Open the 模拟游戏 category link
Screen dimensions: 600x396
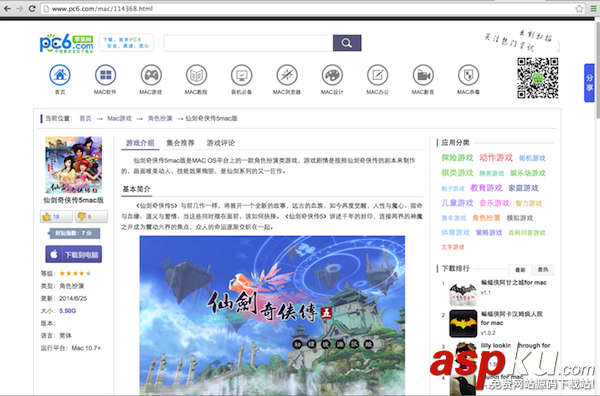(x=520, y=218)
